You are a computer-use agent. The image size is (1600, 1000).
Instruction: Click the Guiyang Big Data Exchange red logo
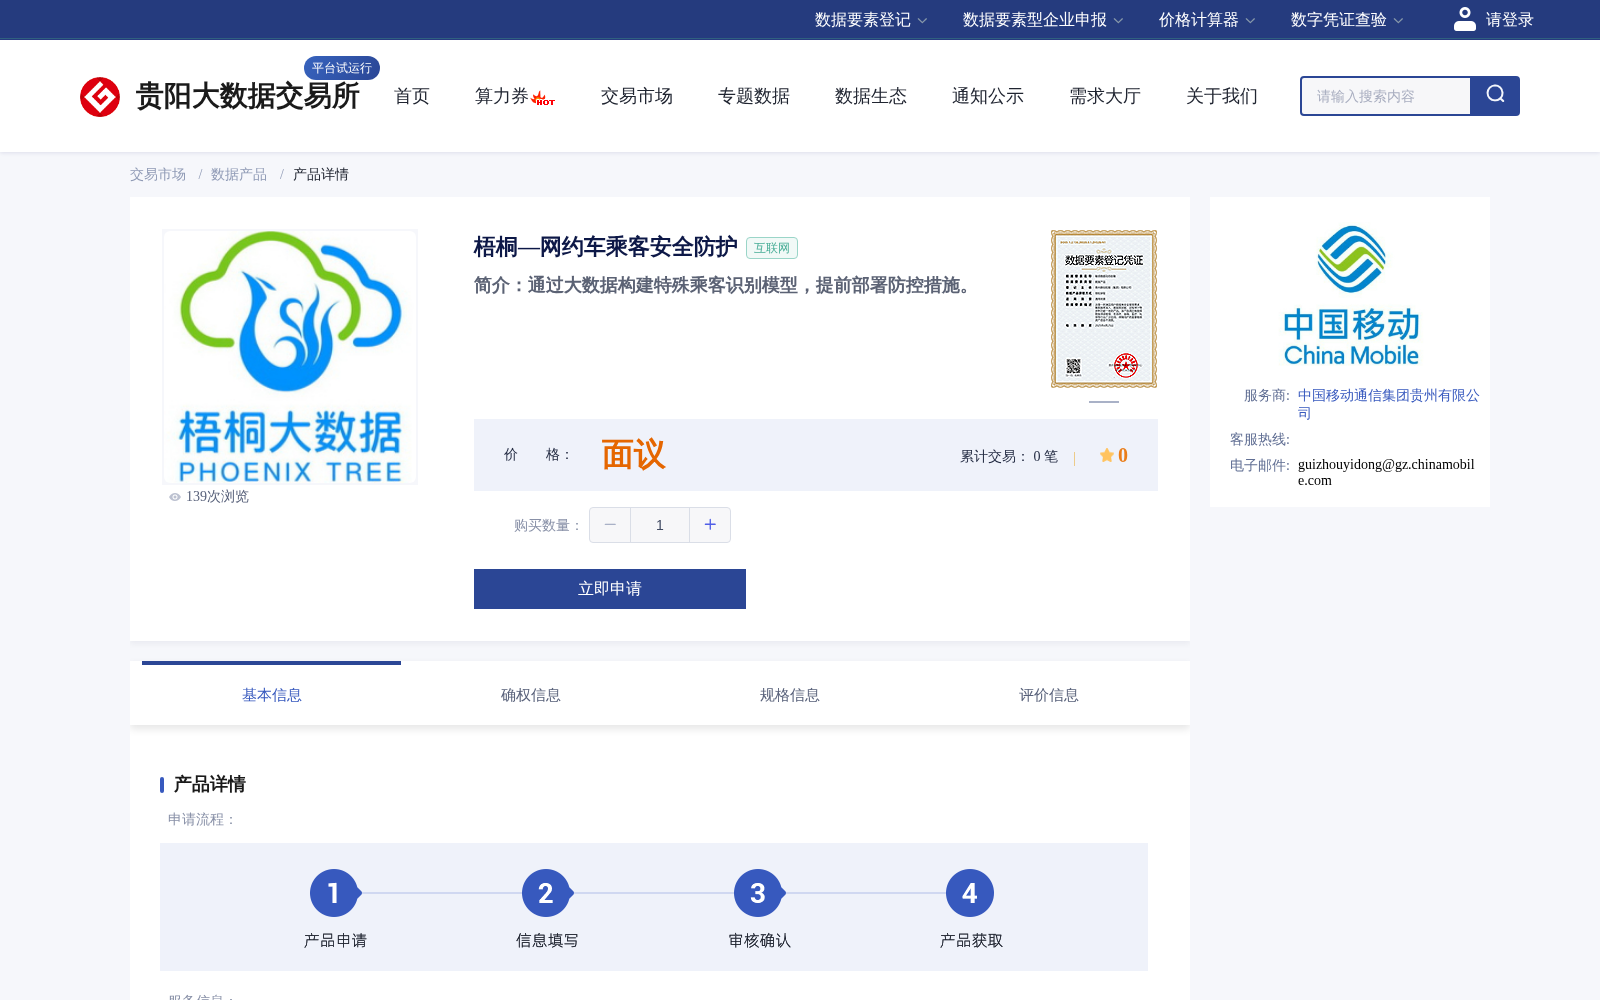(x=100, y=97)
